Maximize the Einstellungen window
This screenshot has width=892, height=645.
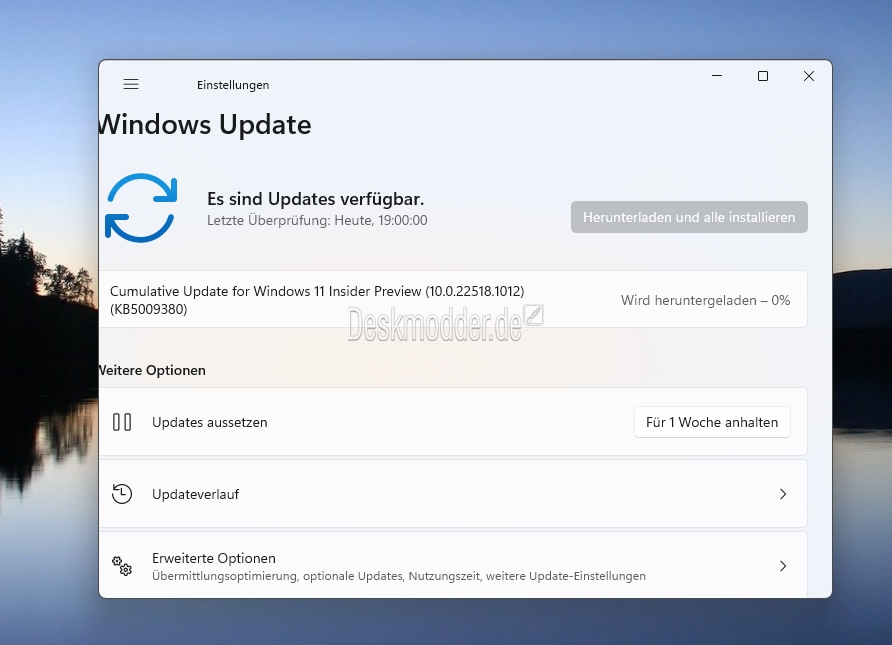coord(763,77)
